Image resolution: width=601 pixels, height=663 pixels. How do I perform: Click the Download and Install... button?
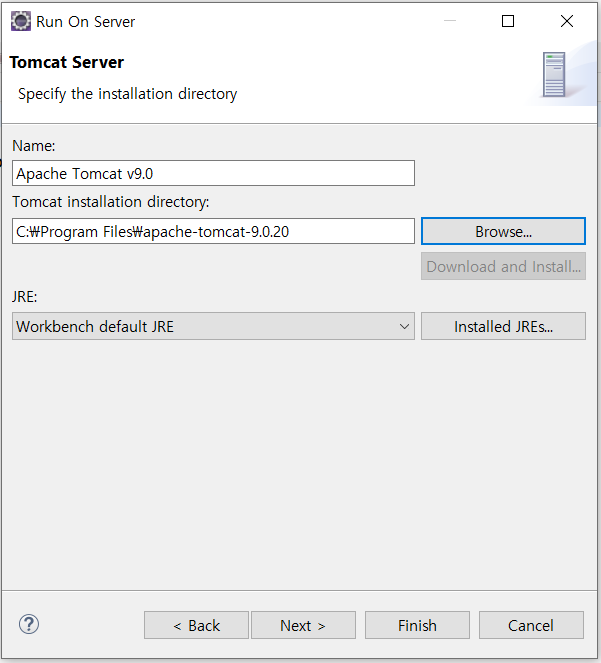503,266
